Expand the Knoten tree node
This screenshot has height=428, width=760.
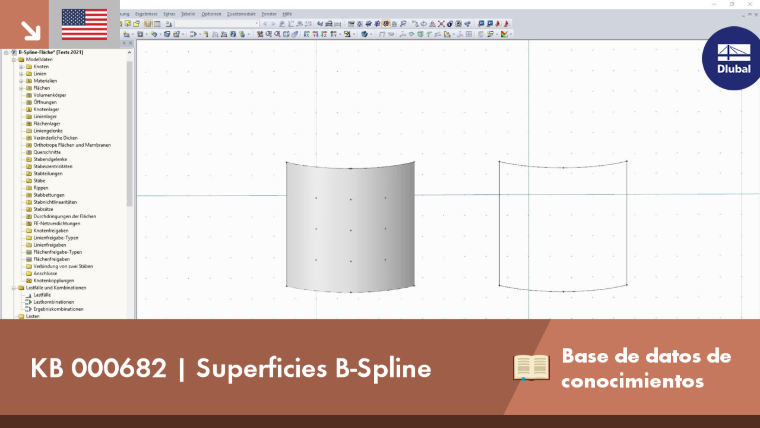(x=21, y=67)
